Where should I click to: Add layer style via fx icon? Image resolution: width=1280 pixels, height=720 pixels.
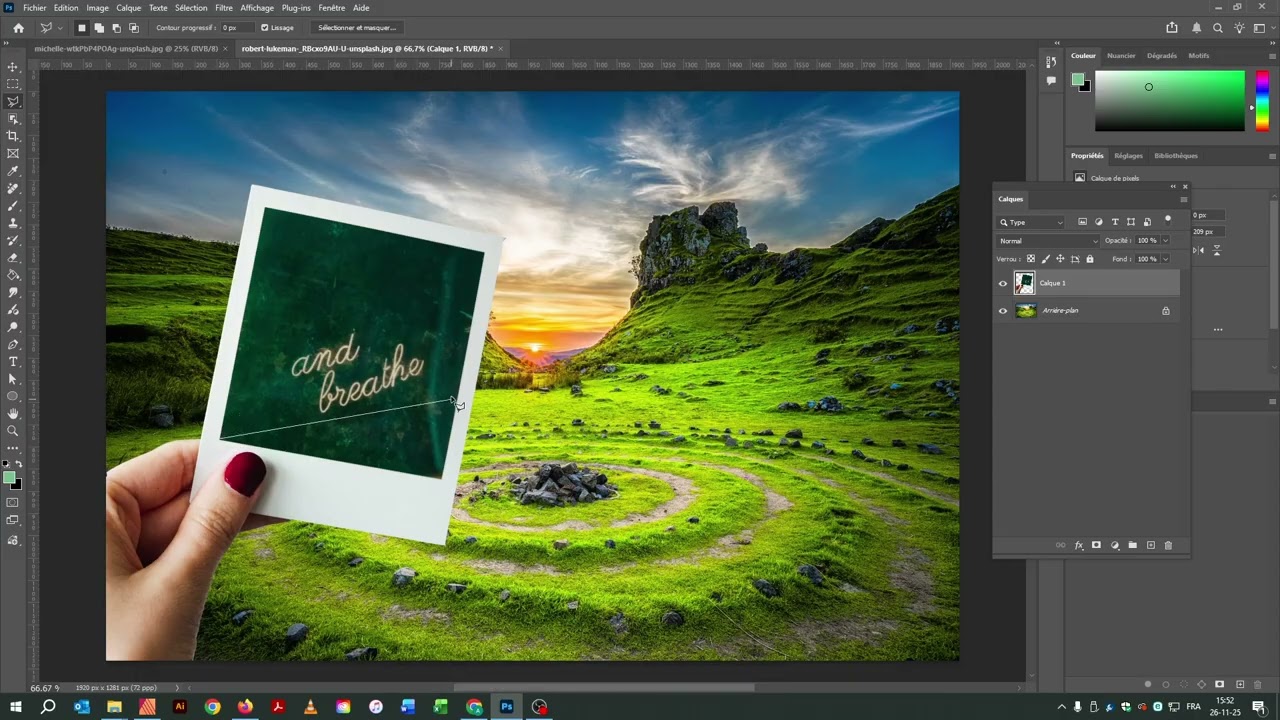tap(1079, 545)
